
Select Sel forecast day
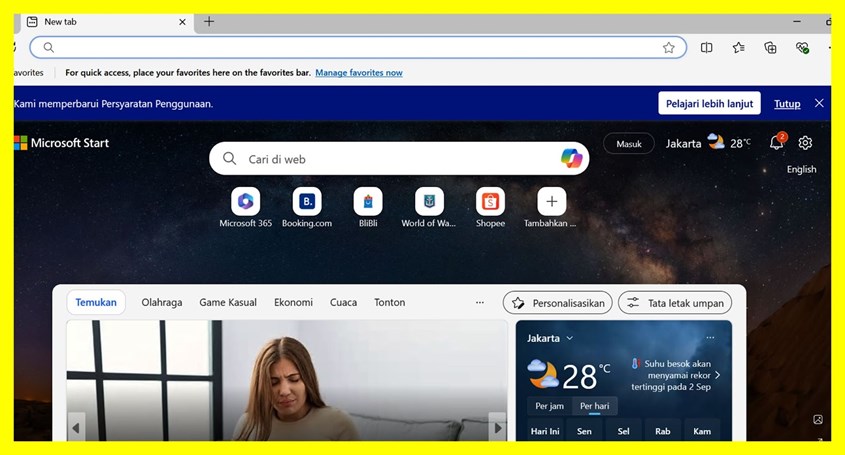(624, 431)
